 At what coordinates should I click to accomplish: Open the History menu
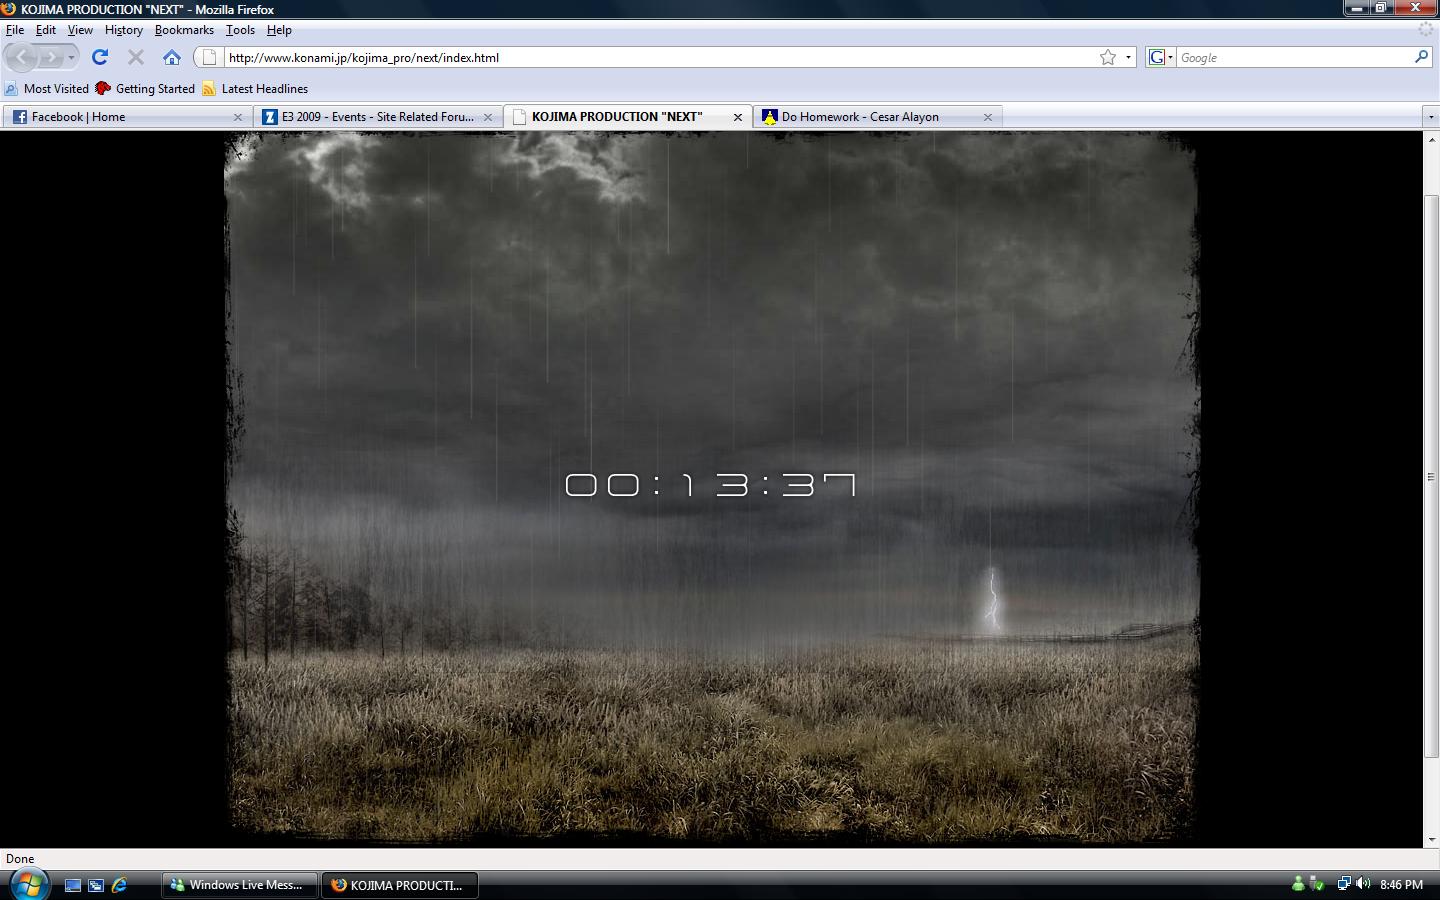click(124, 30)
